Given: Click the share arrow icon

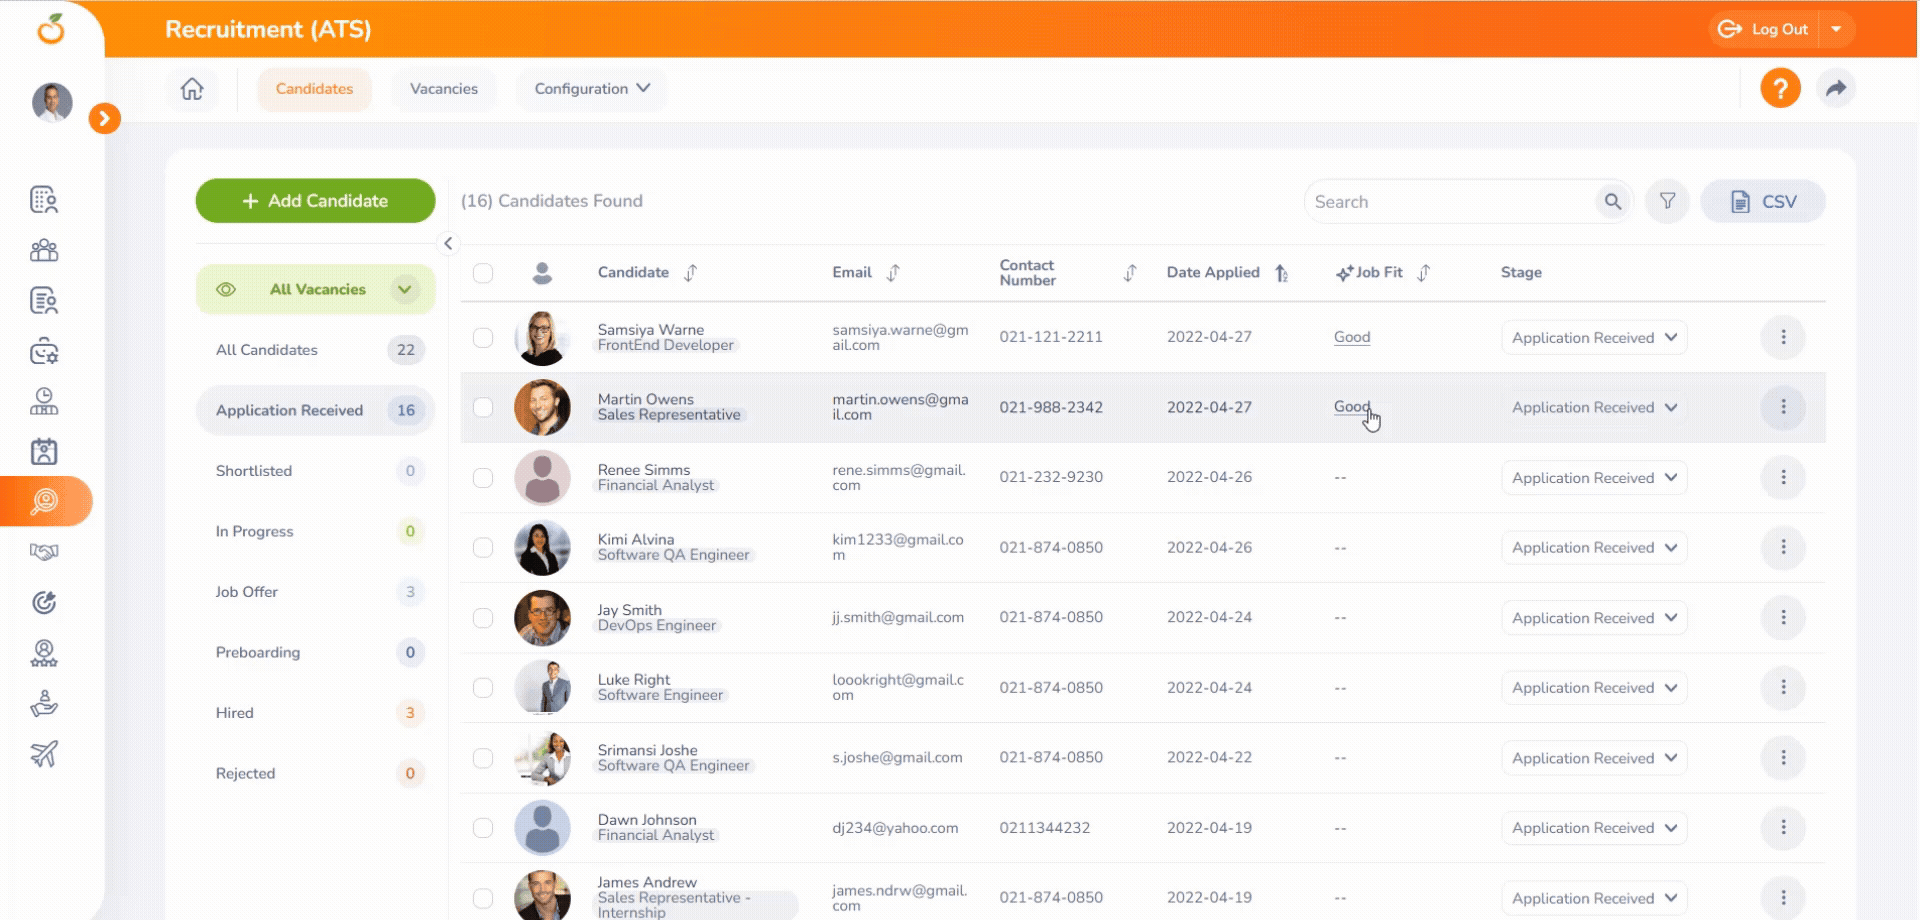Looking at the screenshot, I should coord(1835,89).
